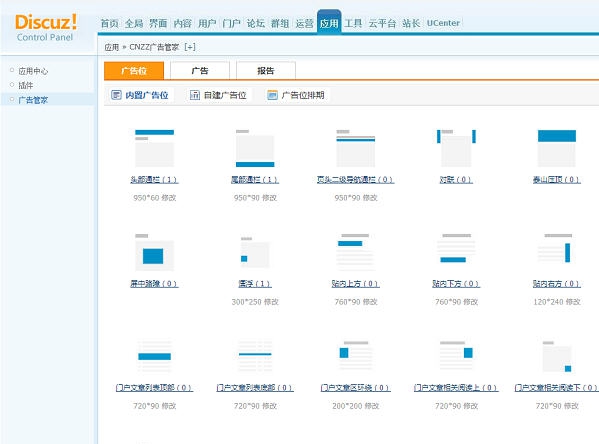Open the 界面 top menu

tap(158, 23)
